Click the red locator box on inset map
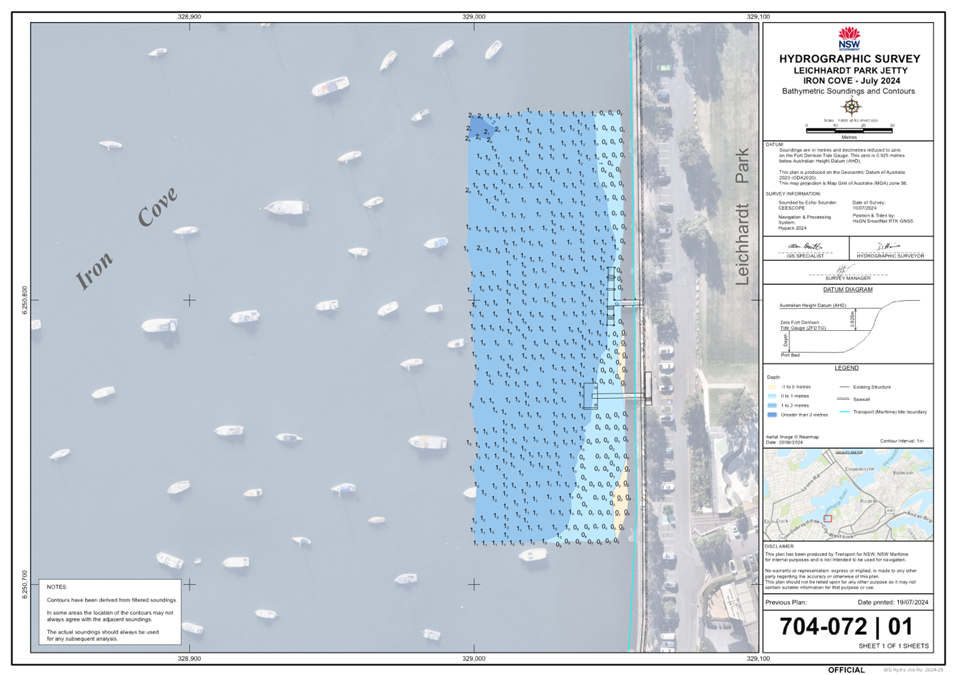955x675 pixels. [x=826, y=519]
